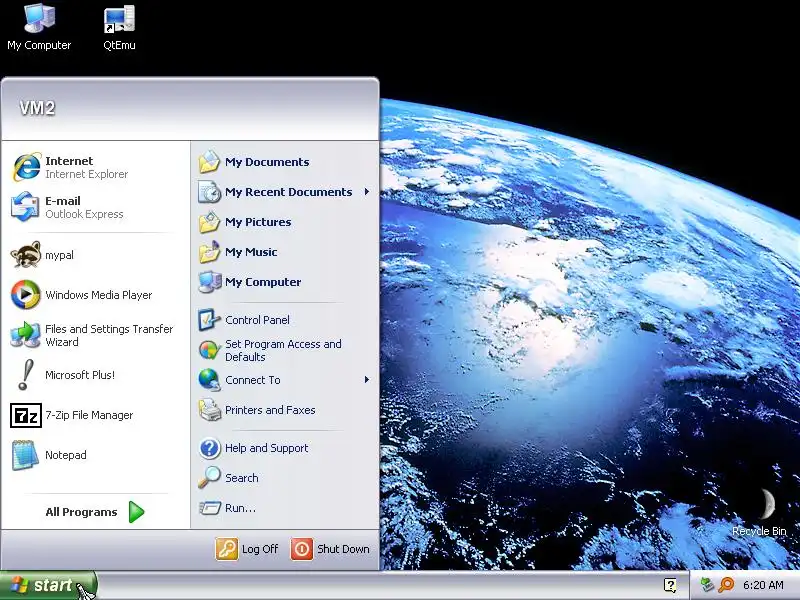Launch the 7-Zip File Manager icon
The height and width of the screenshot is (600, 800).
26,415
